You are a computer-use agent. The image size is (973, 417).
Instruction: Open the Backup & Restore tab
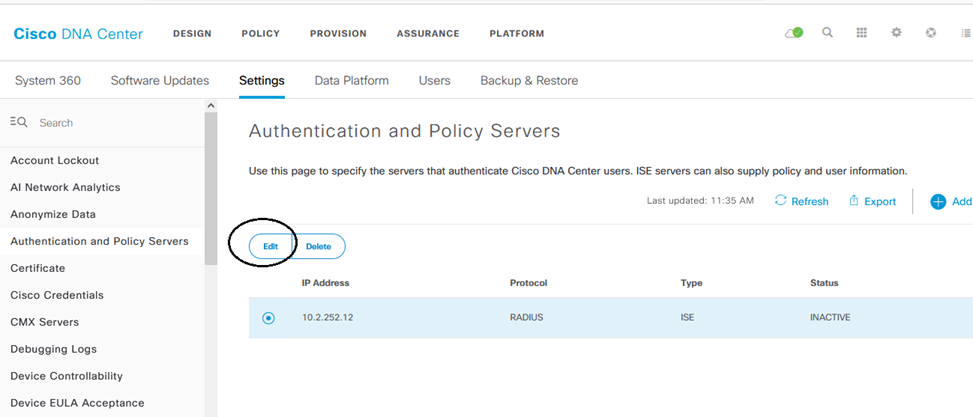(529, 81)
